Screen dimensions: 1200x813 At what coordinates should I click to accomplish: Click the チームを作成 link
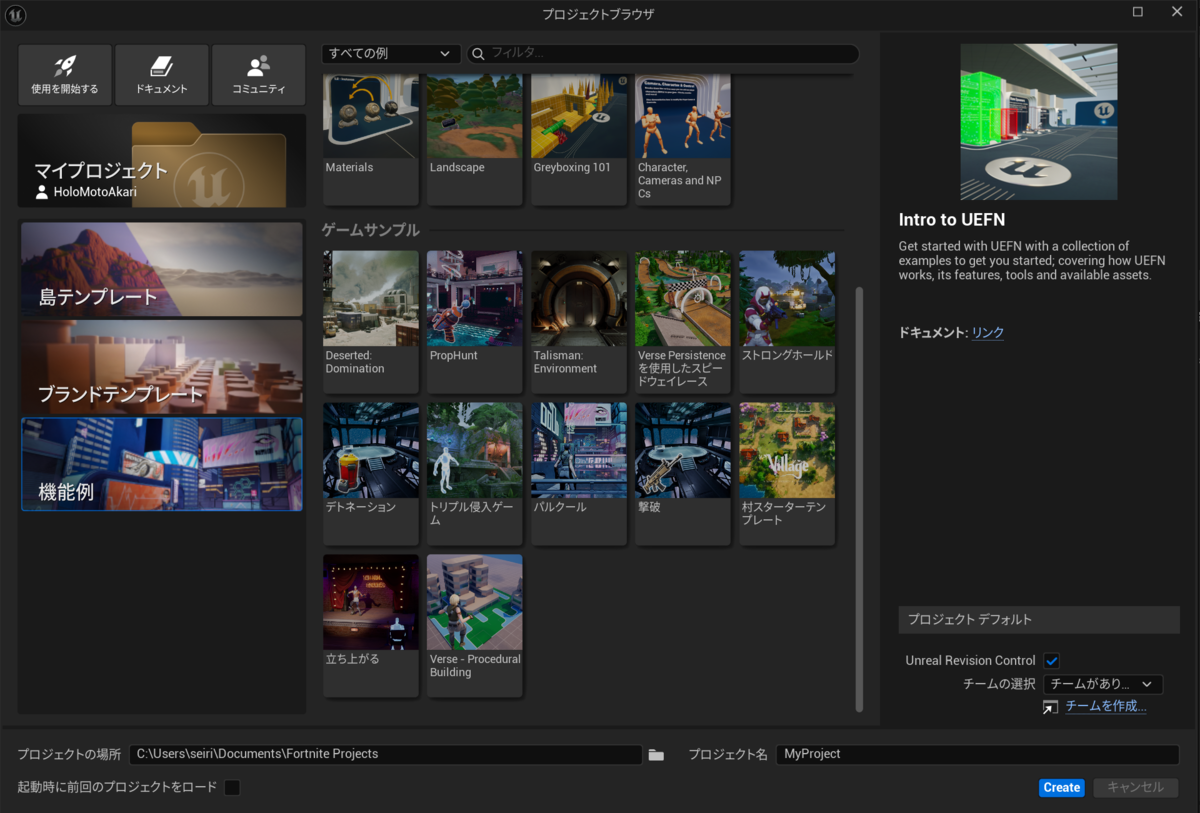point(1106,707)
